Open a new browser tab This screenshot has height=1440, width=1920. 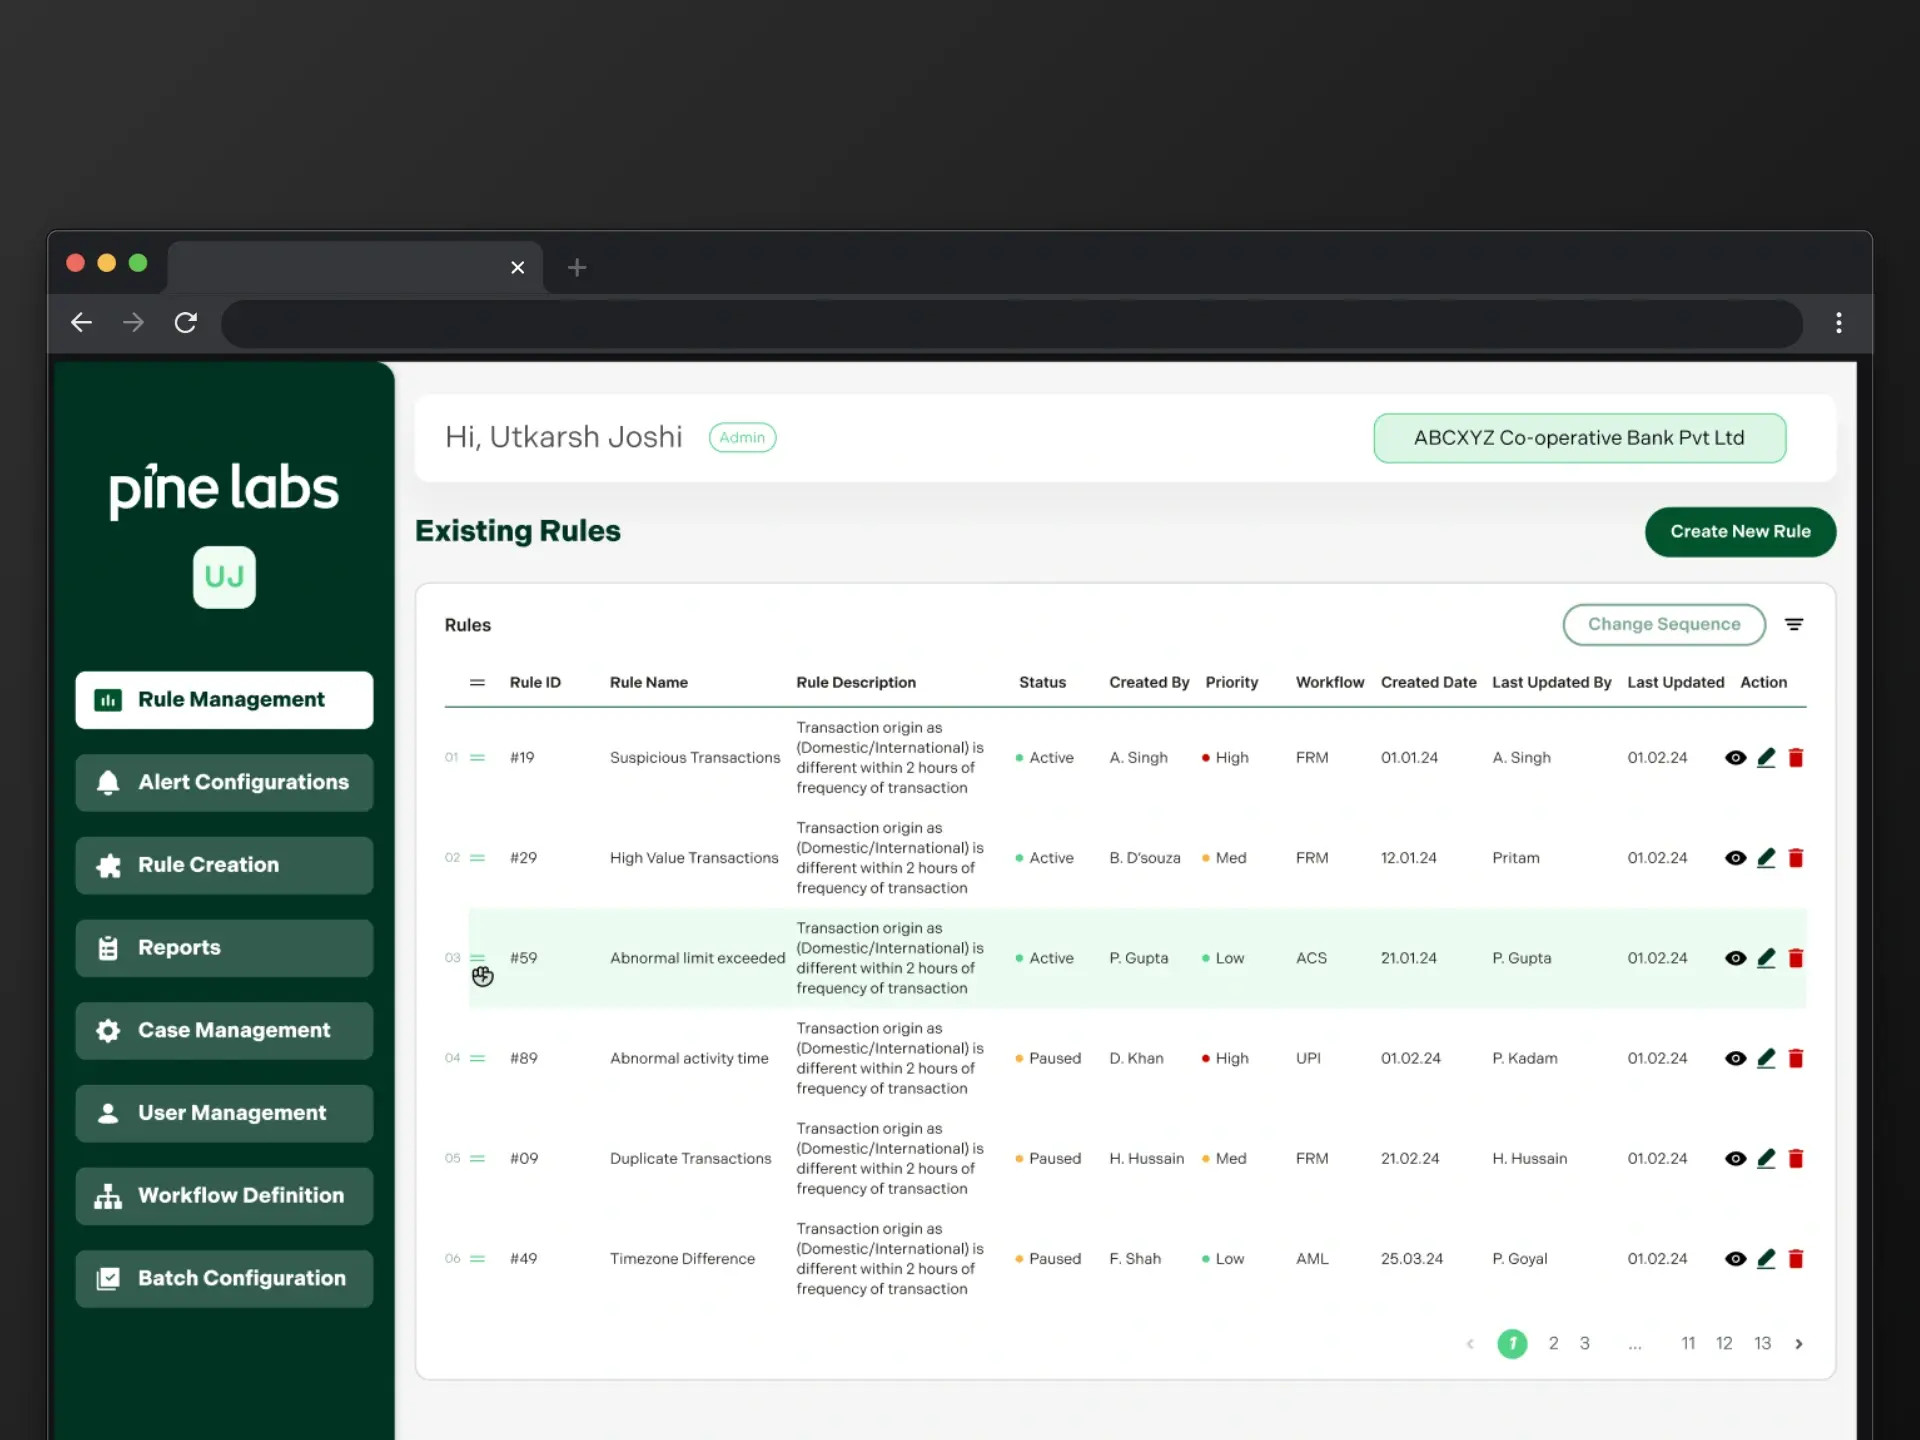pos(577,267)
